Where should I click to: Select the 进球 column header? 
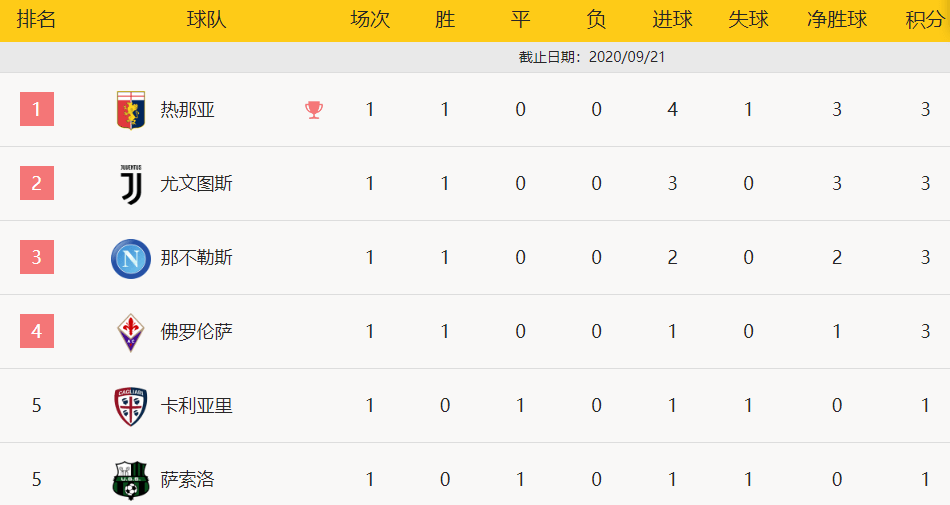[673, 19]
